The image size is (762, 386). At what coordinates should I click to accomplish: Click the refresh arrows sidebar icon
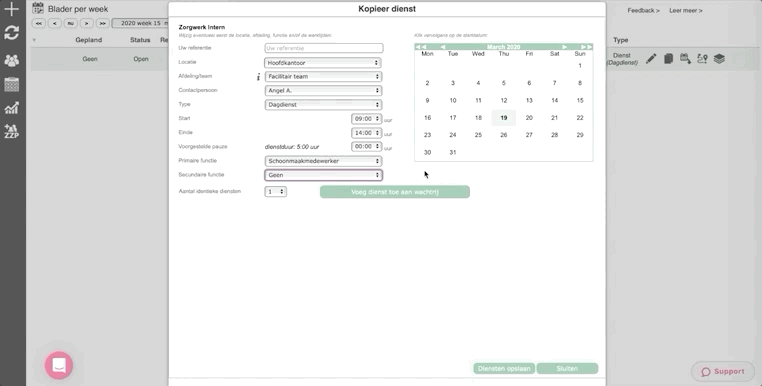(x=11, y=33)
